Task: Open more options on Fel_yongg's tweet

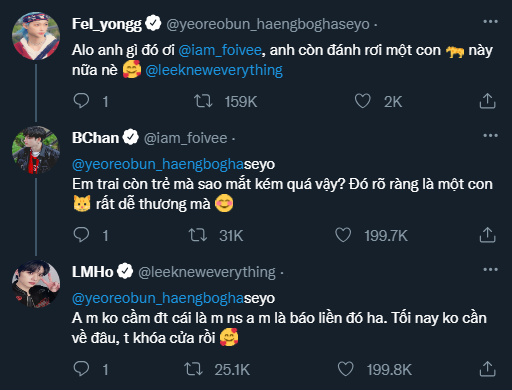Action: (490, 22)
